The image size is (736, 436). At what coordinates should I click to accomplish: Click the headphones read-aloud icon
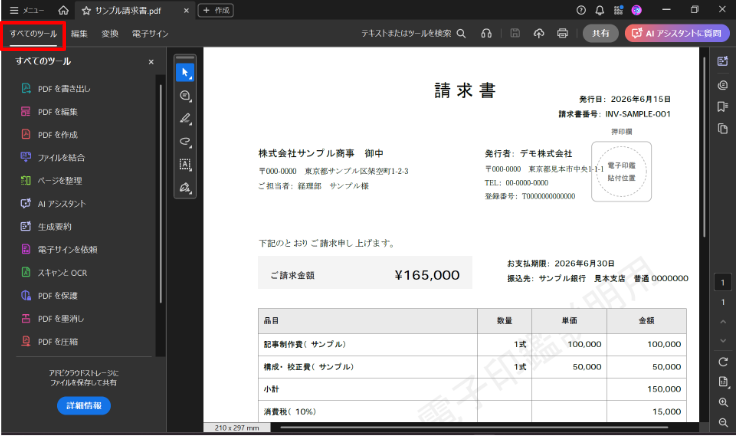[486, 33]
